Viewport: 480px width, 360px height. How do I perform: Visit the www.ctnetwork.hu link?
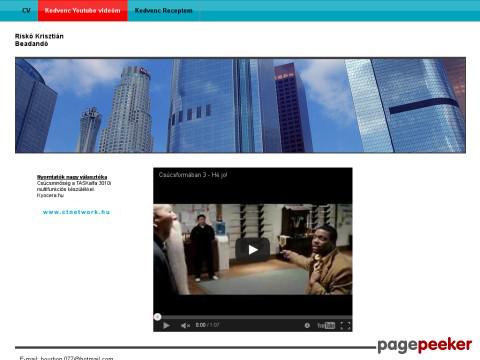coord(76,212)
